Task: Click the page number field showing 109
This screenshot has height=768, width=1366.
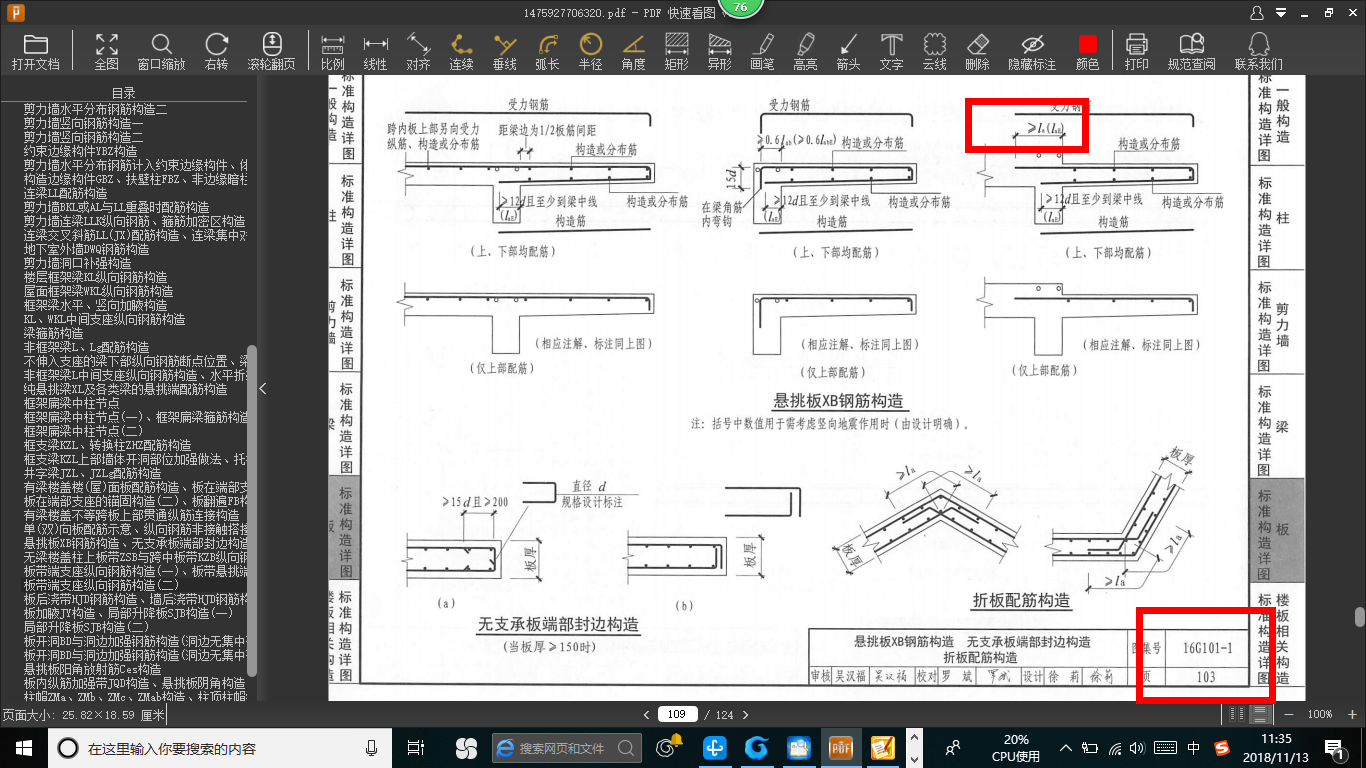Action: pyautogui.click(x=678, y=714)
